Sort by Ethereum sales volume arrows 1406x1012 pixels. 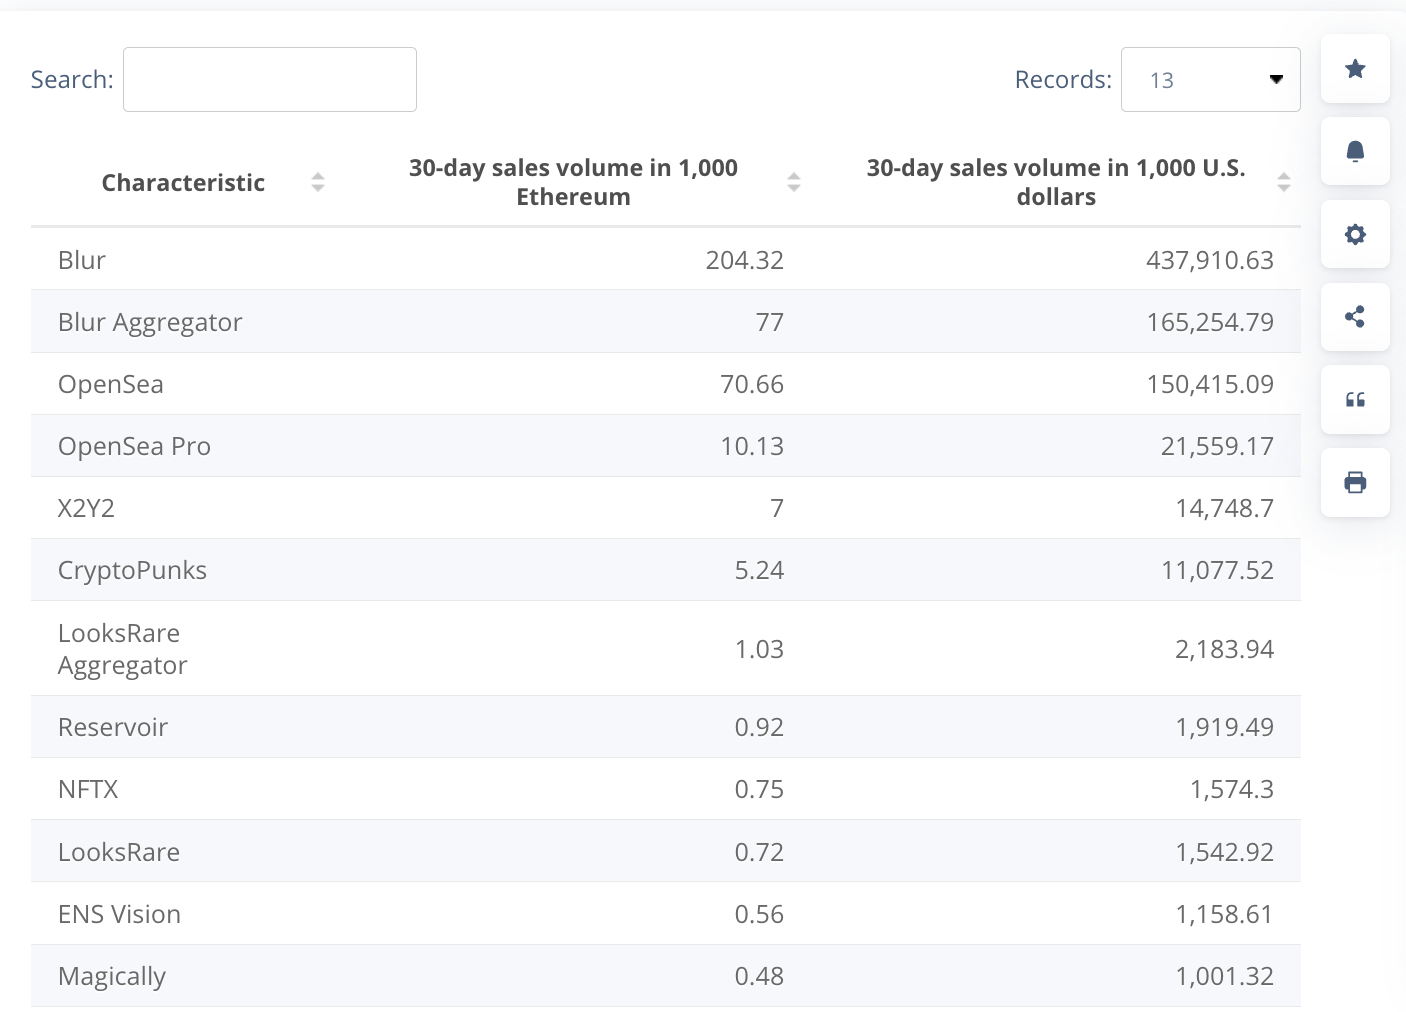[794, 182]
